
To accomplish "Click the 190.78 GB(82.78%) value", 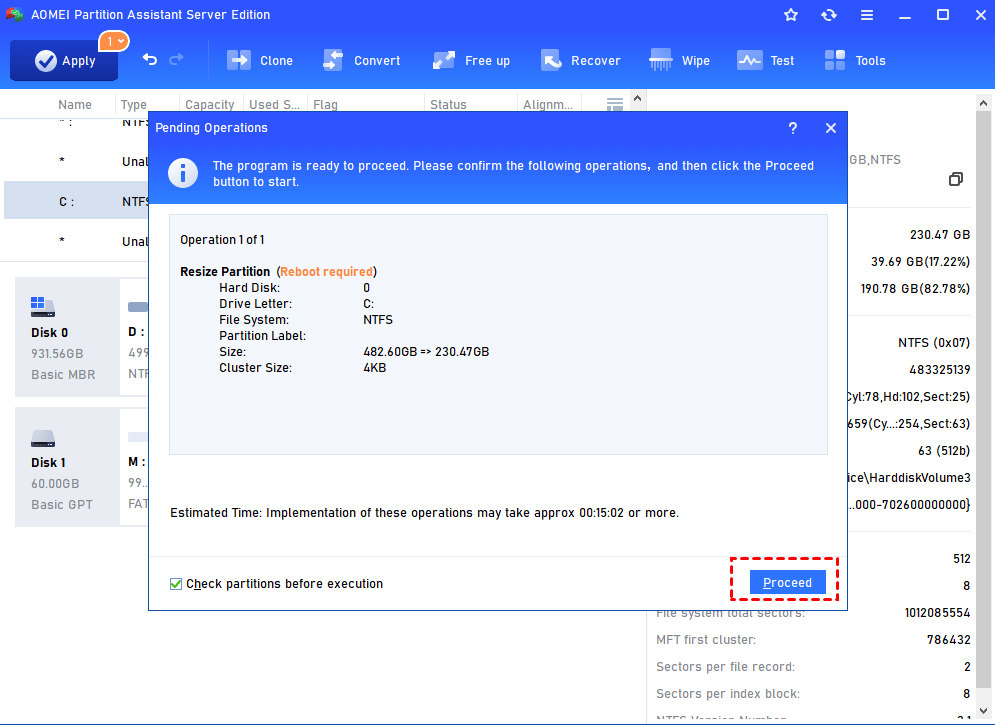I will coord(915,289).
